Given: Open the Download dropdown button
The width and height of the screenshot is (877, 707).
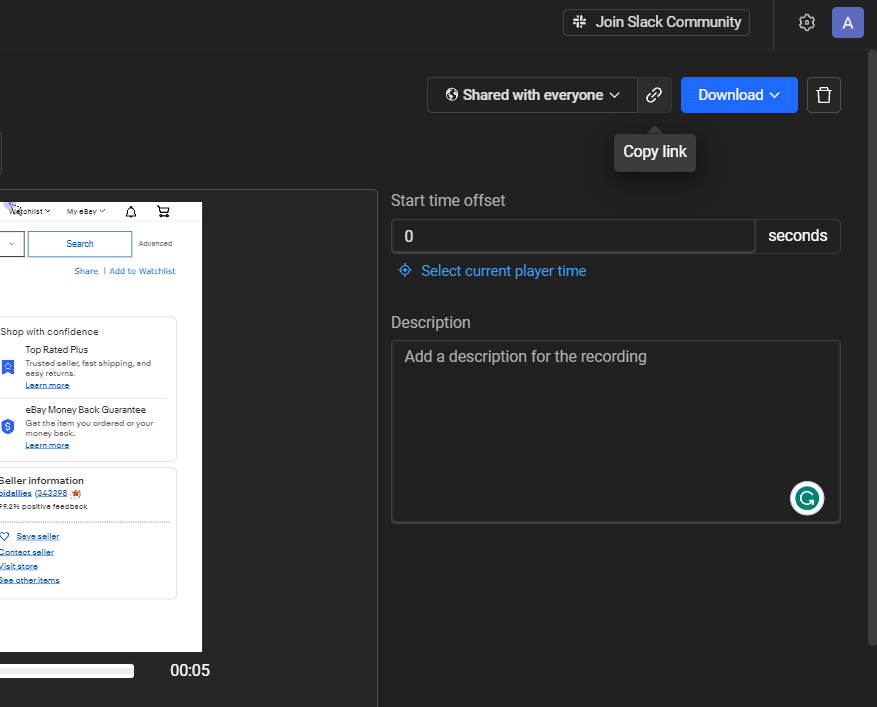Looking at the screenshot, I should 739,95.
